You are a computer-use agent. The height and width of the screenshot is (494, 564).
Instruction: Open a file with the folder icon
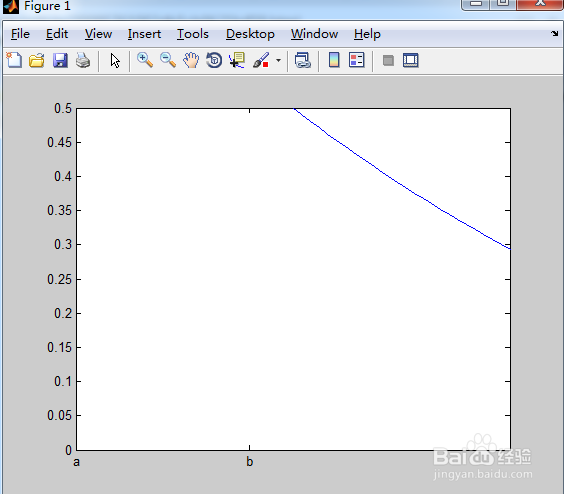coord(37,60)
